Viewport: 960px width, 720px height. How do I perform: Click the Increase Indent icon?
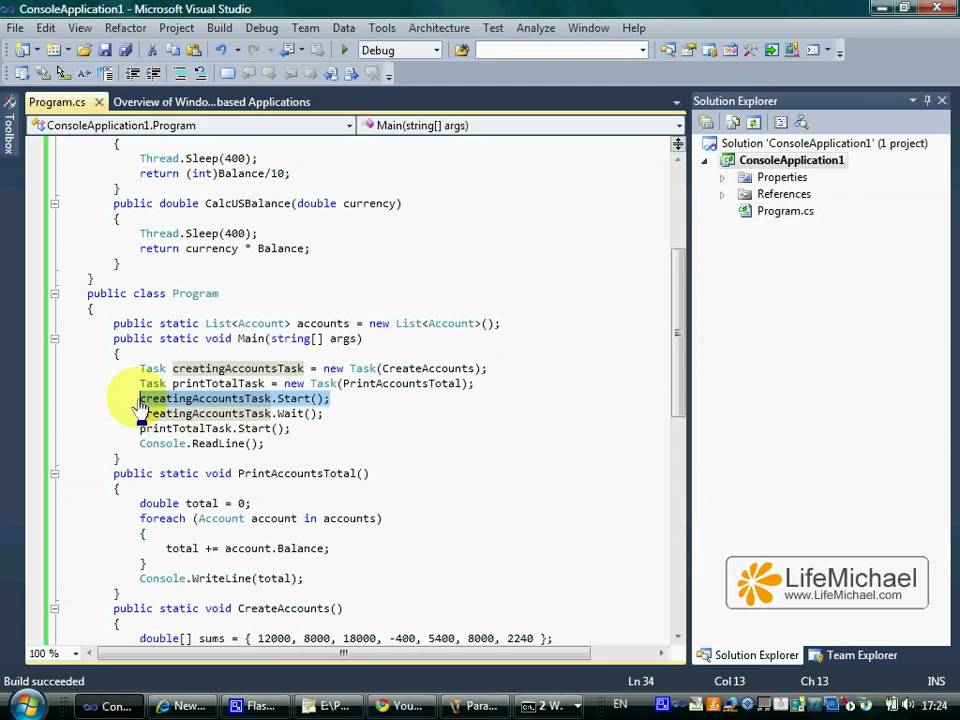[x=153, y=73]
